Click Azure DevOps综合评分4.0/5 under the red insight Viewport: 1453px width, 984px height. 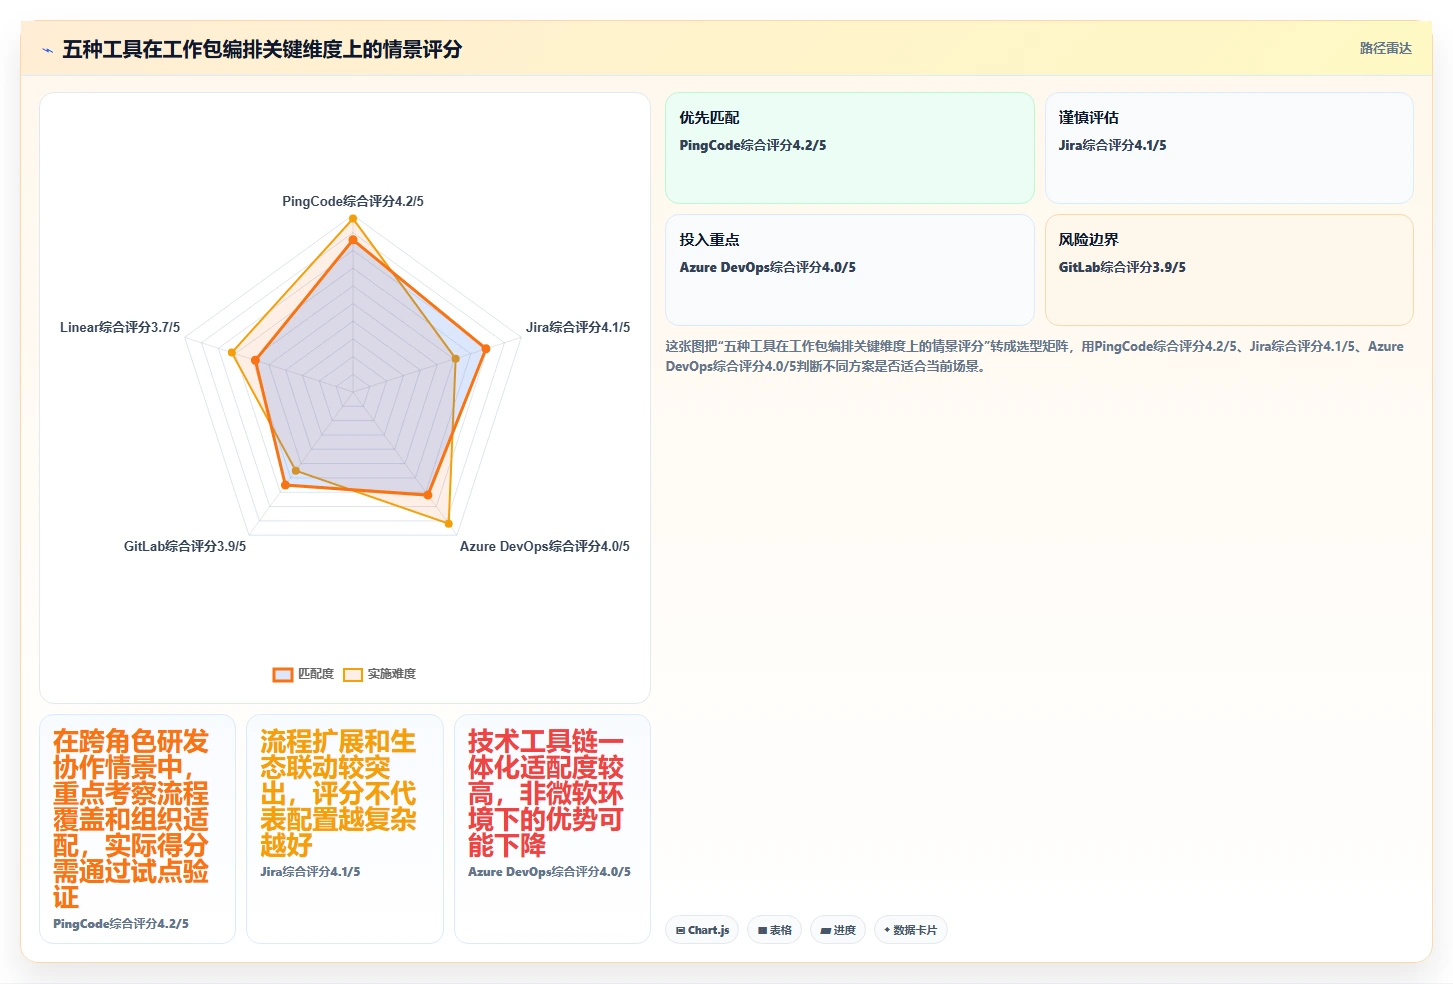(549, 872)
